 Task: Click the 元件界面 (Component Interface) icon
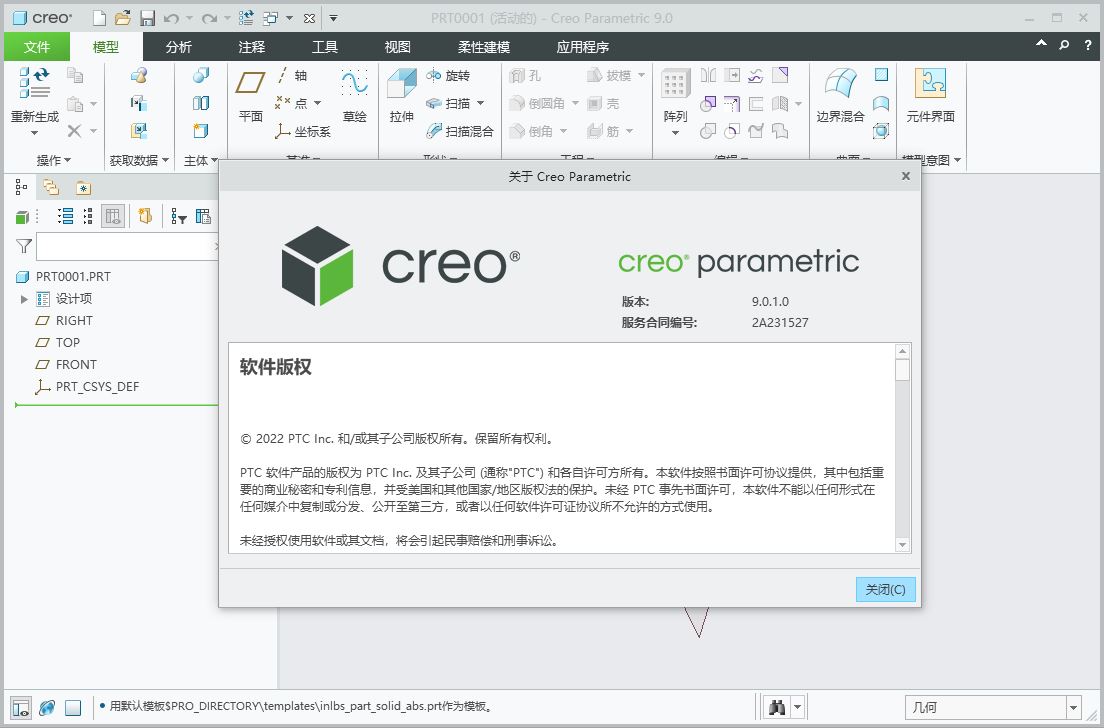pyautogui.click(x=932, y=96)
